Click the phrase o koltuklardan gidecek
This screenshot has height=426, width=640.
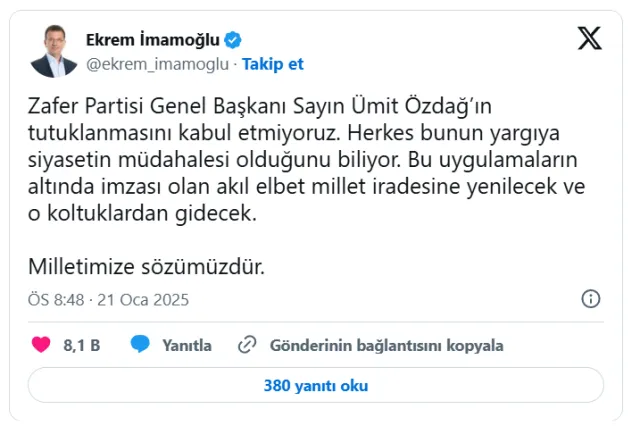click(142, 213)
